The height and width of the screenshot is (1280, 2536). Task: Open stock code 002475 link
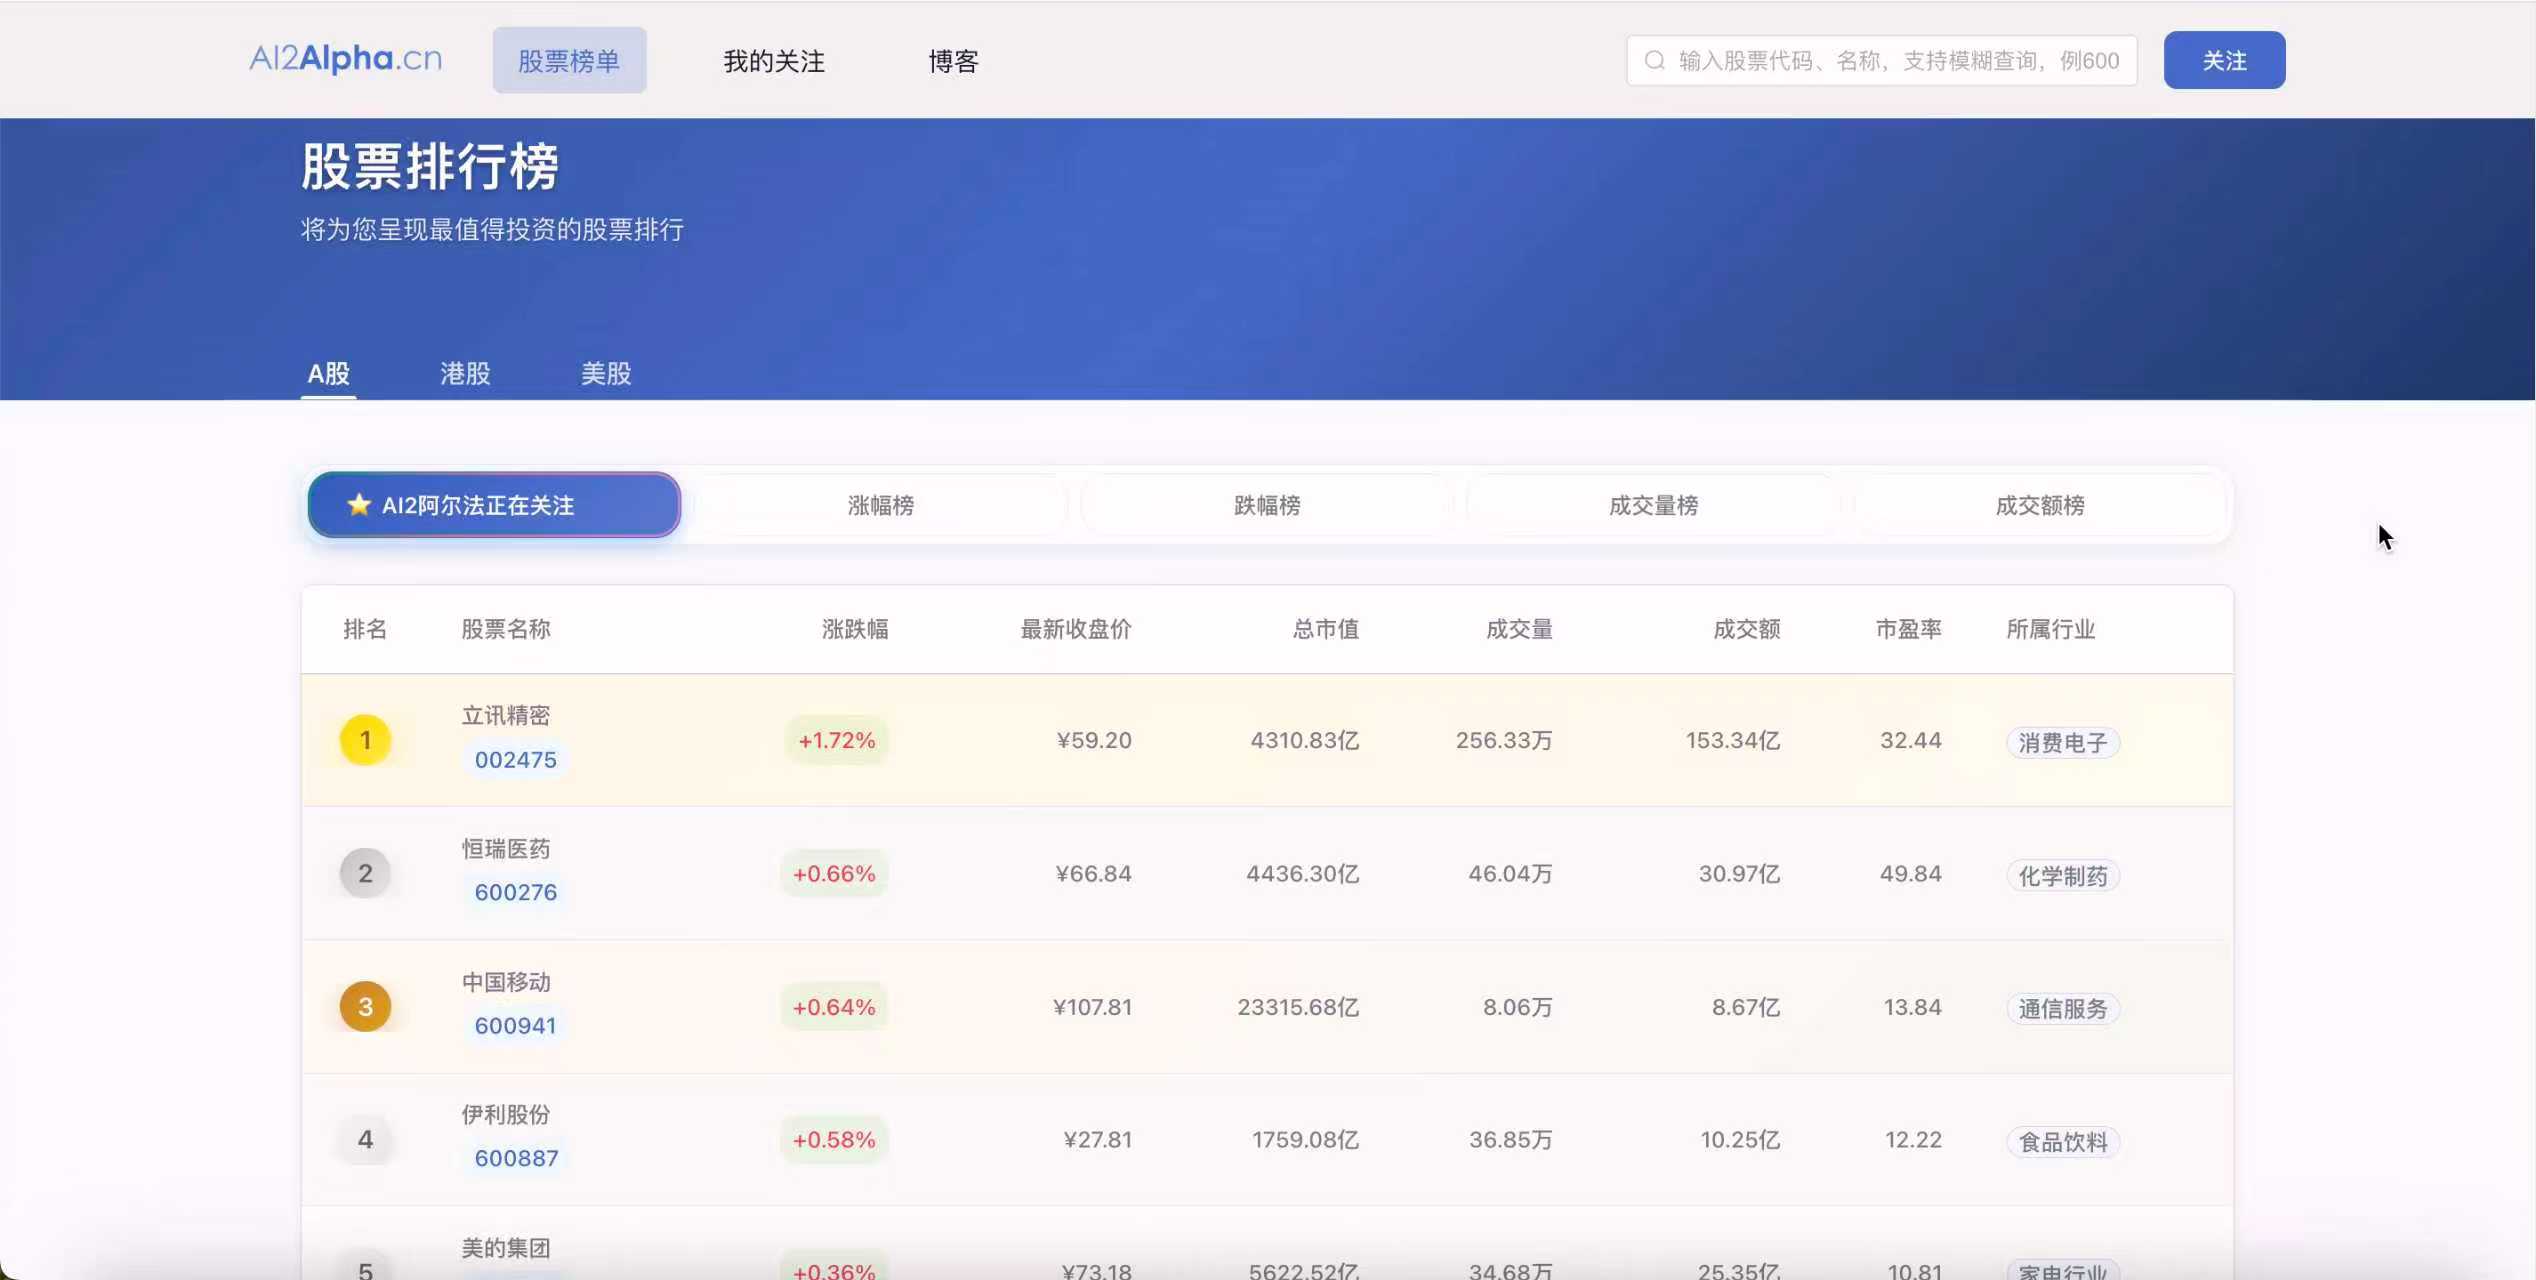[515, 760]
